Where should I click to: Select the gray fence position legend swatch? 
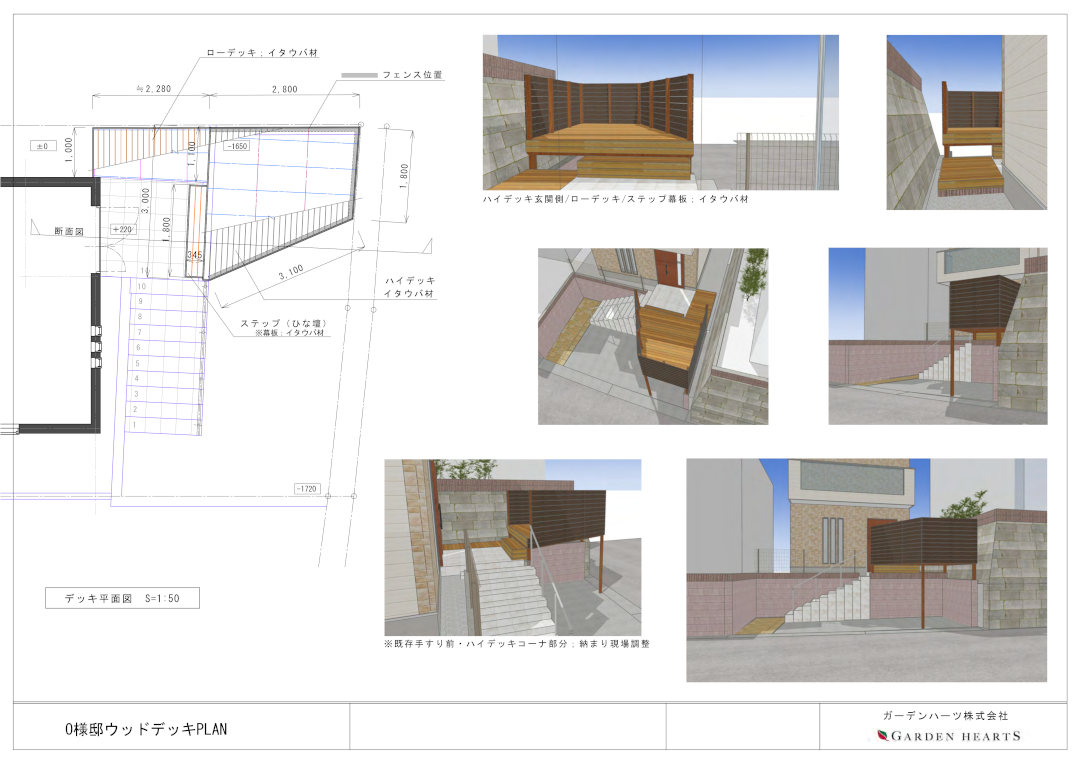coord(359,75)
